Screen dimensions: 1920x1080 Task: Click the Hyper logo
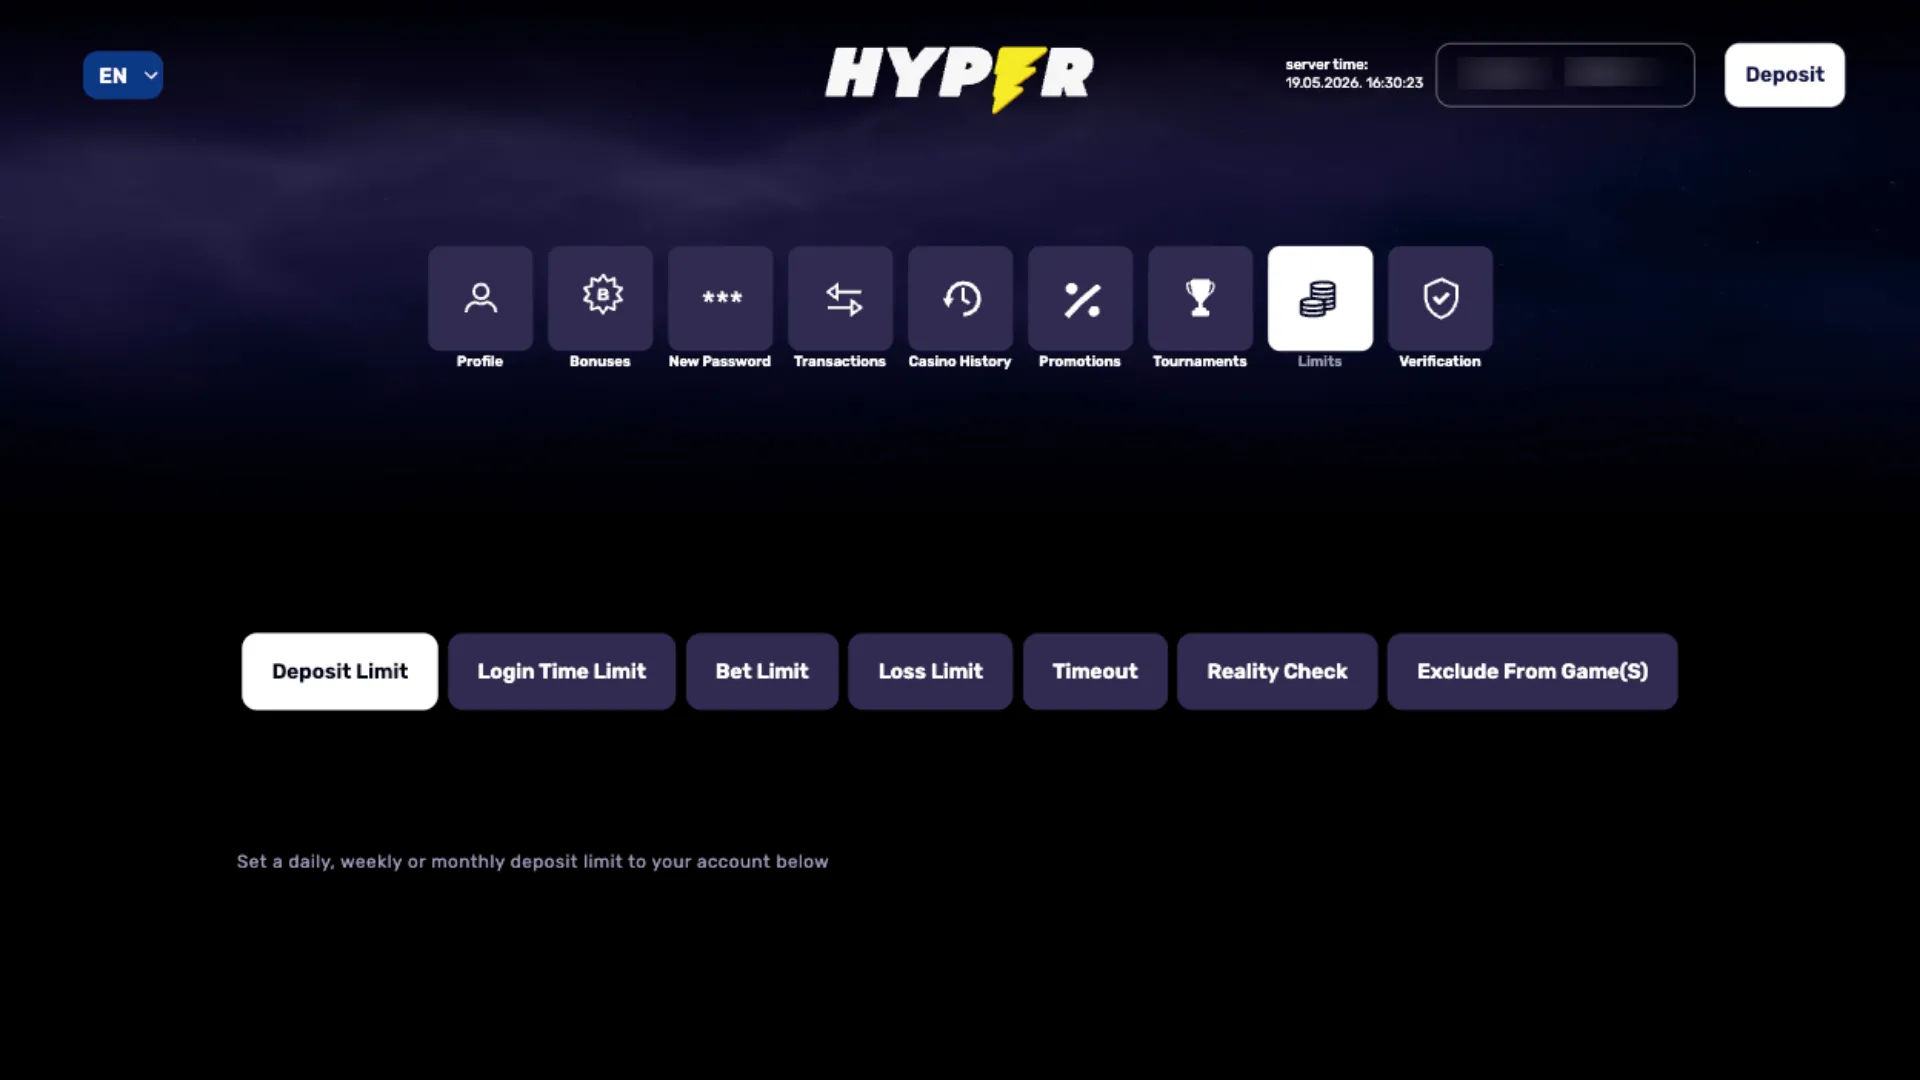point(959,78)
